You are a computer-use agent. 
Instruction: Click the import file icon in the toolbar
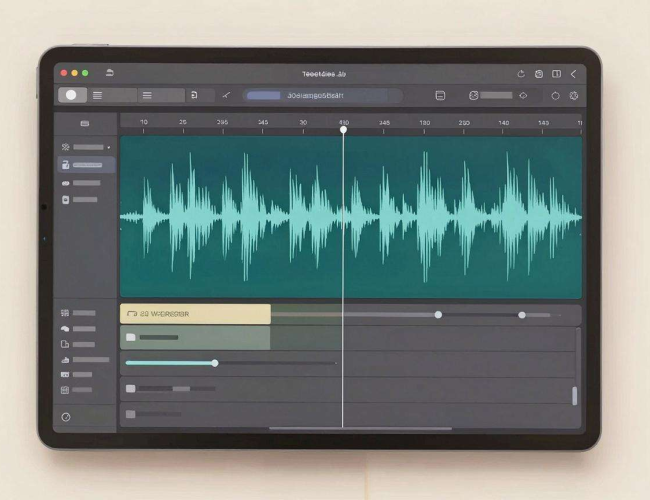point(194,95)
